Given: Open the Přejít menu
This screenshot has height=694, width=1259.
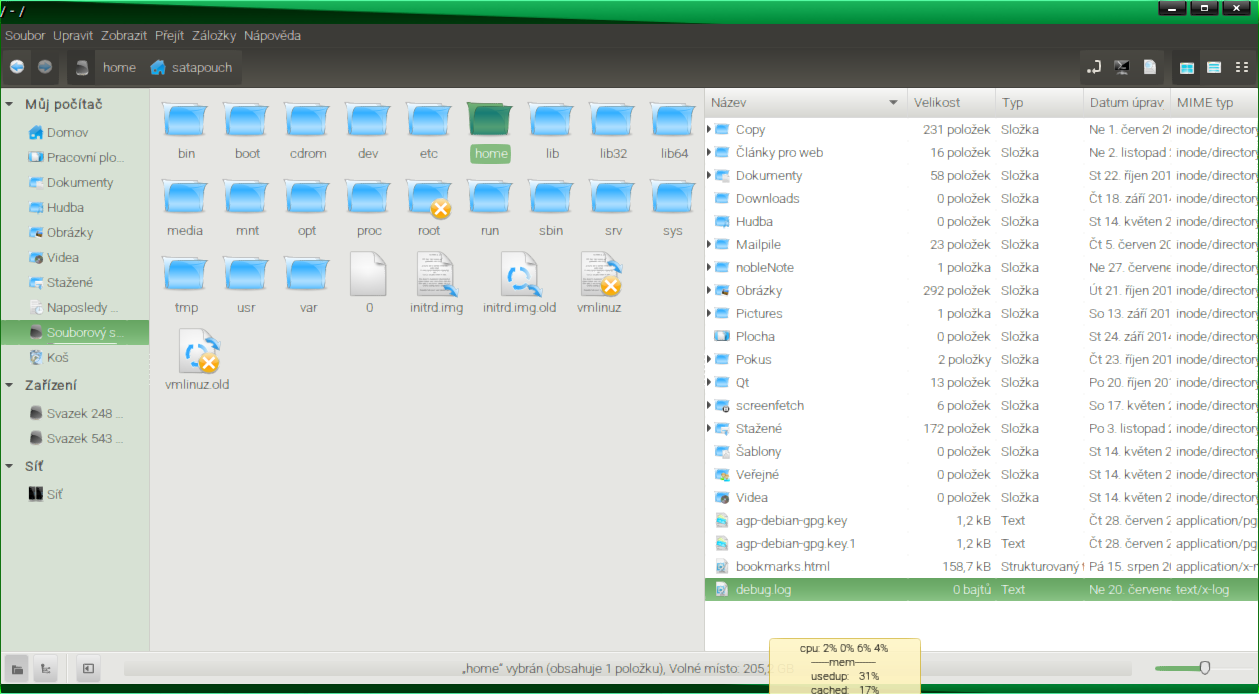Looking at the screenshot, I should tap(170, 35).
